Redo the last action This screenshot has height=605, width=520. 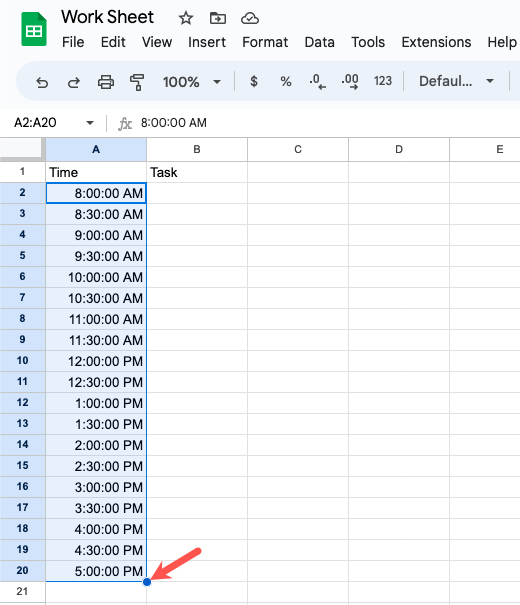74,82
